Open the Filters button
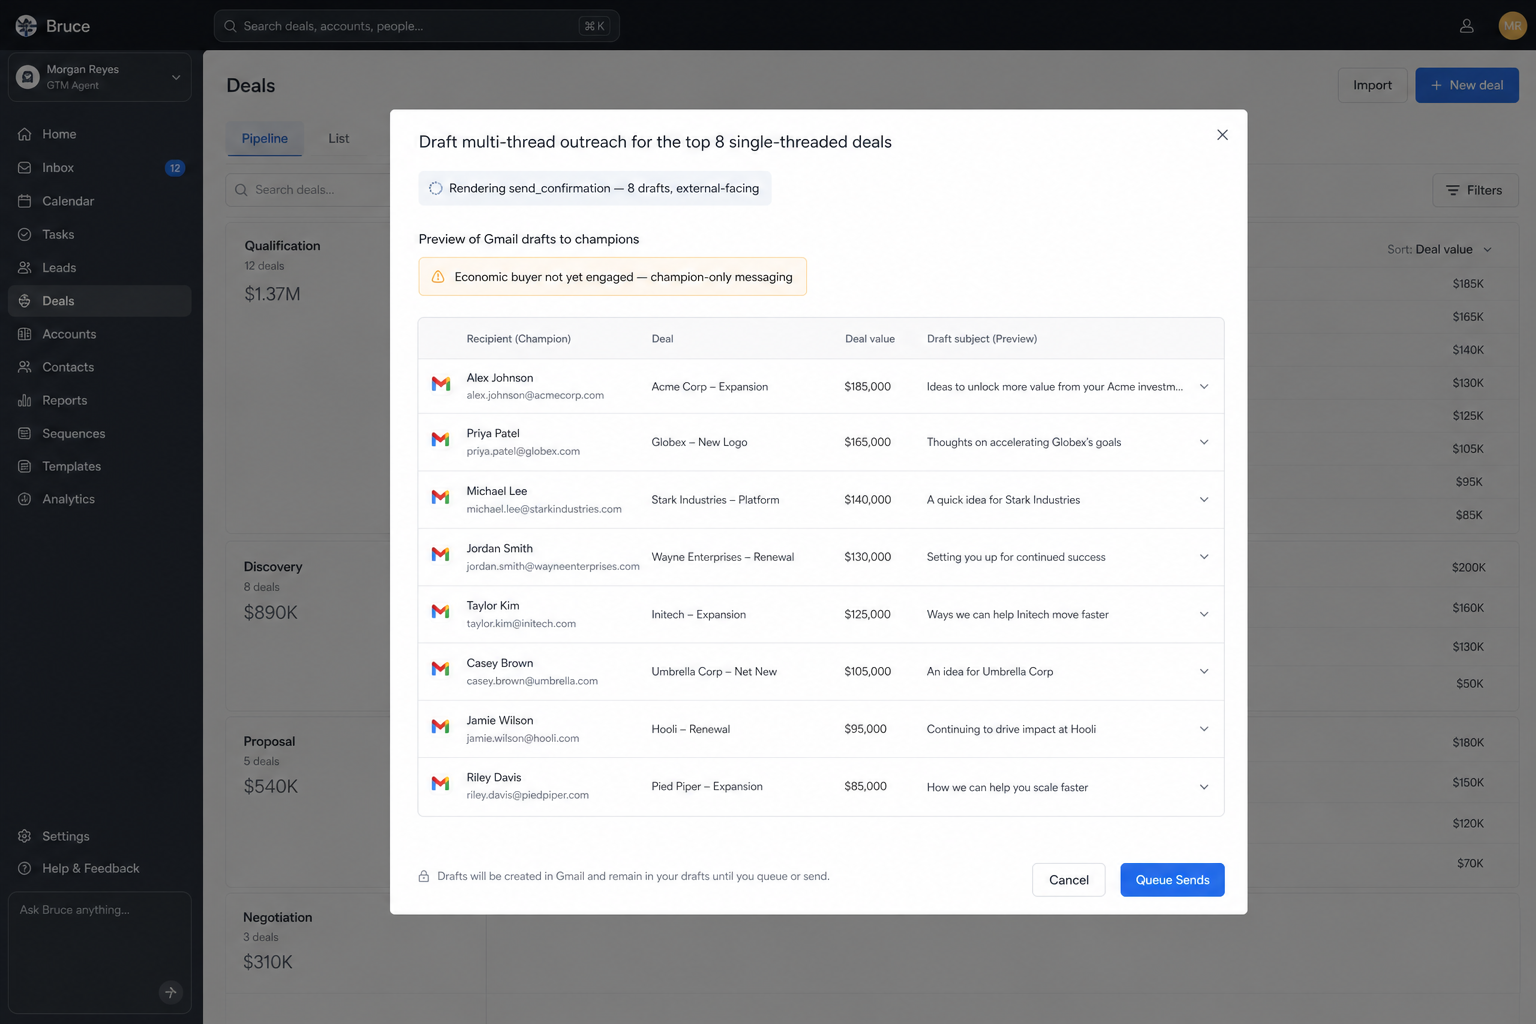Image resolution: width=1536 pixels, height=1024 pixels. pyautogui.click(x=1475, y=190)
